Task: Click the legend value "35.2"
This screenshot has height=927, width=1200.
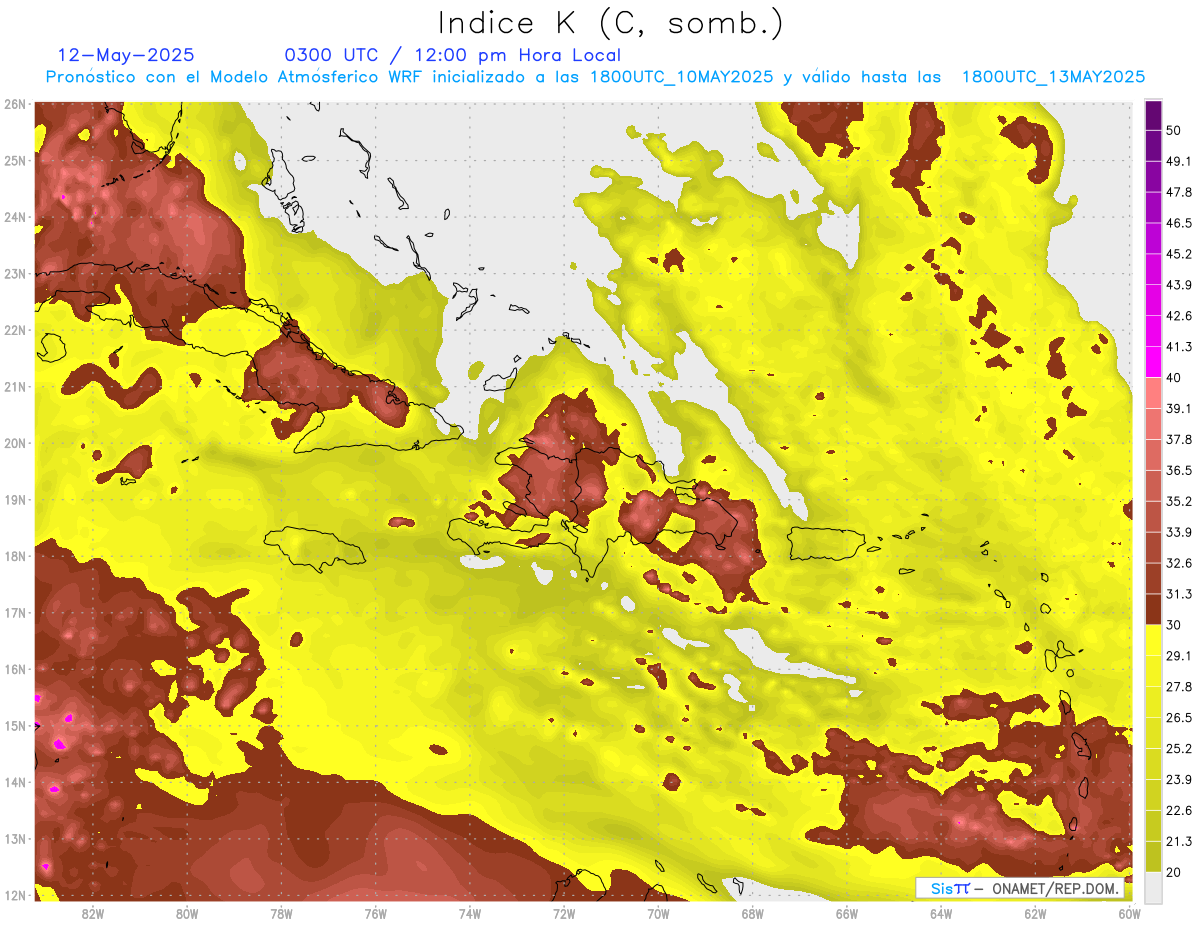Action: pos(1178,501)
